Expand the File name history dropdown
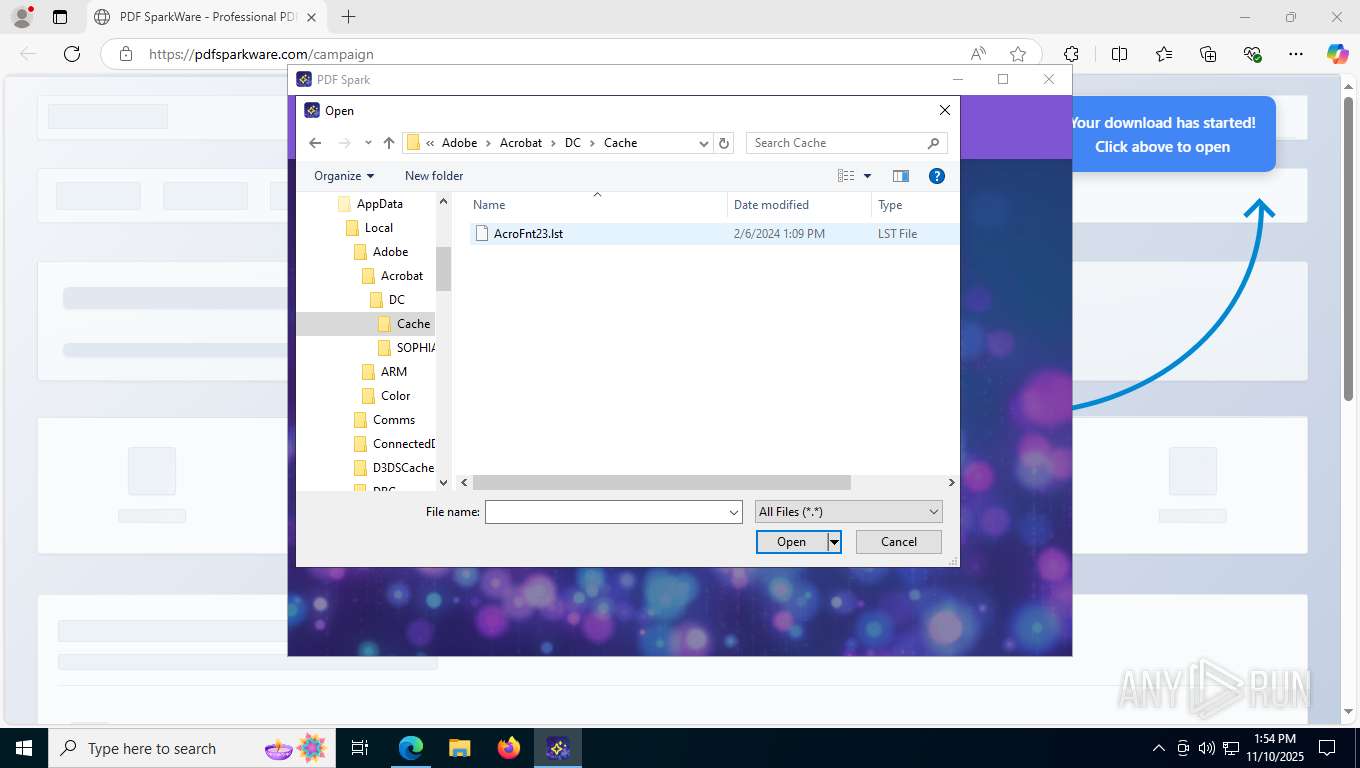Screen dimensions: 1360x768 click(734, 512)
